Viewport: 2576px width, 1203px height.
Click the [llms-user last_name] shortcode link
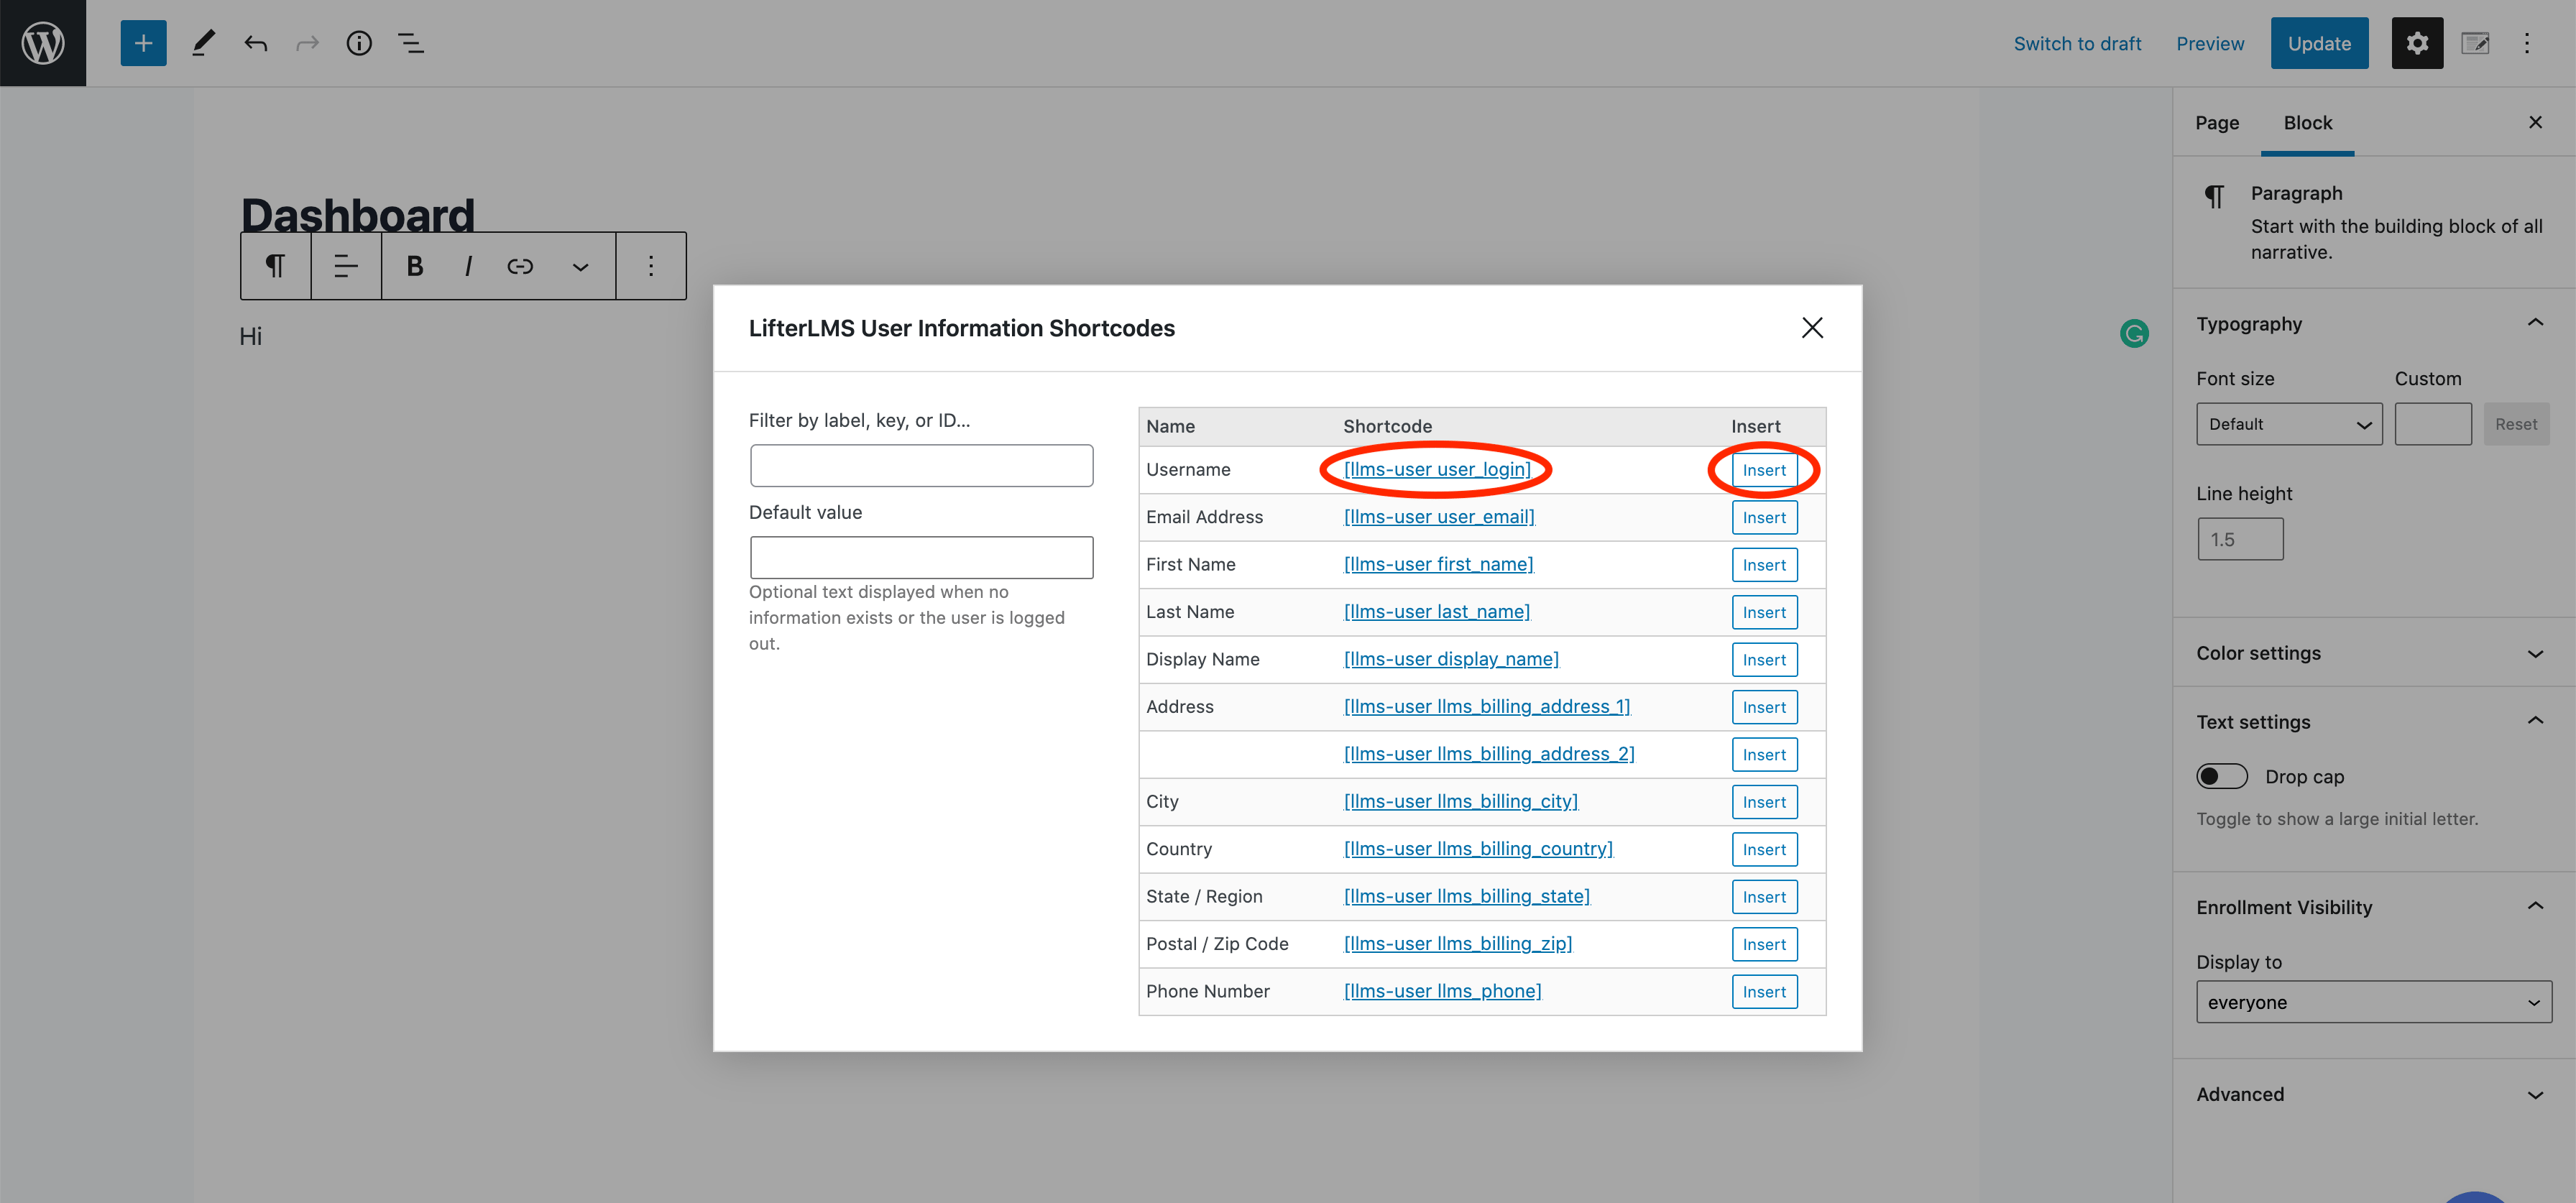pos(1437,612)
